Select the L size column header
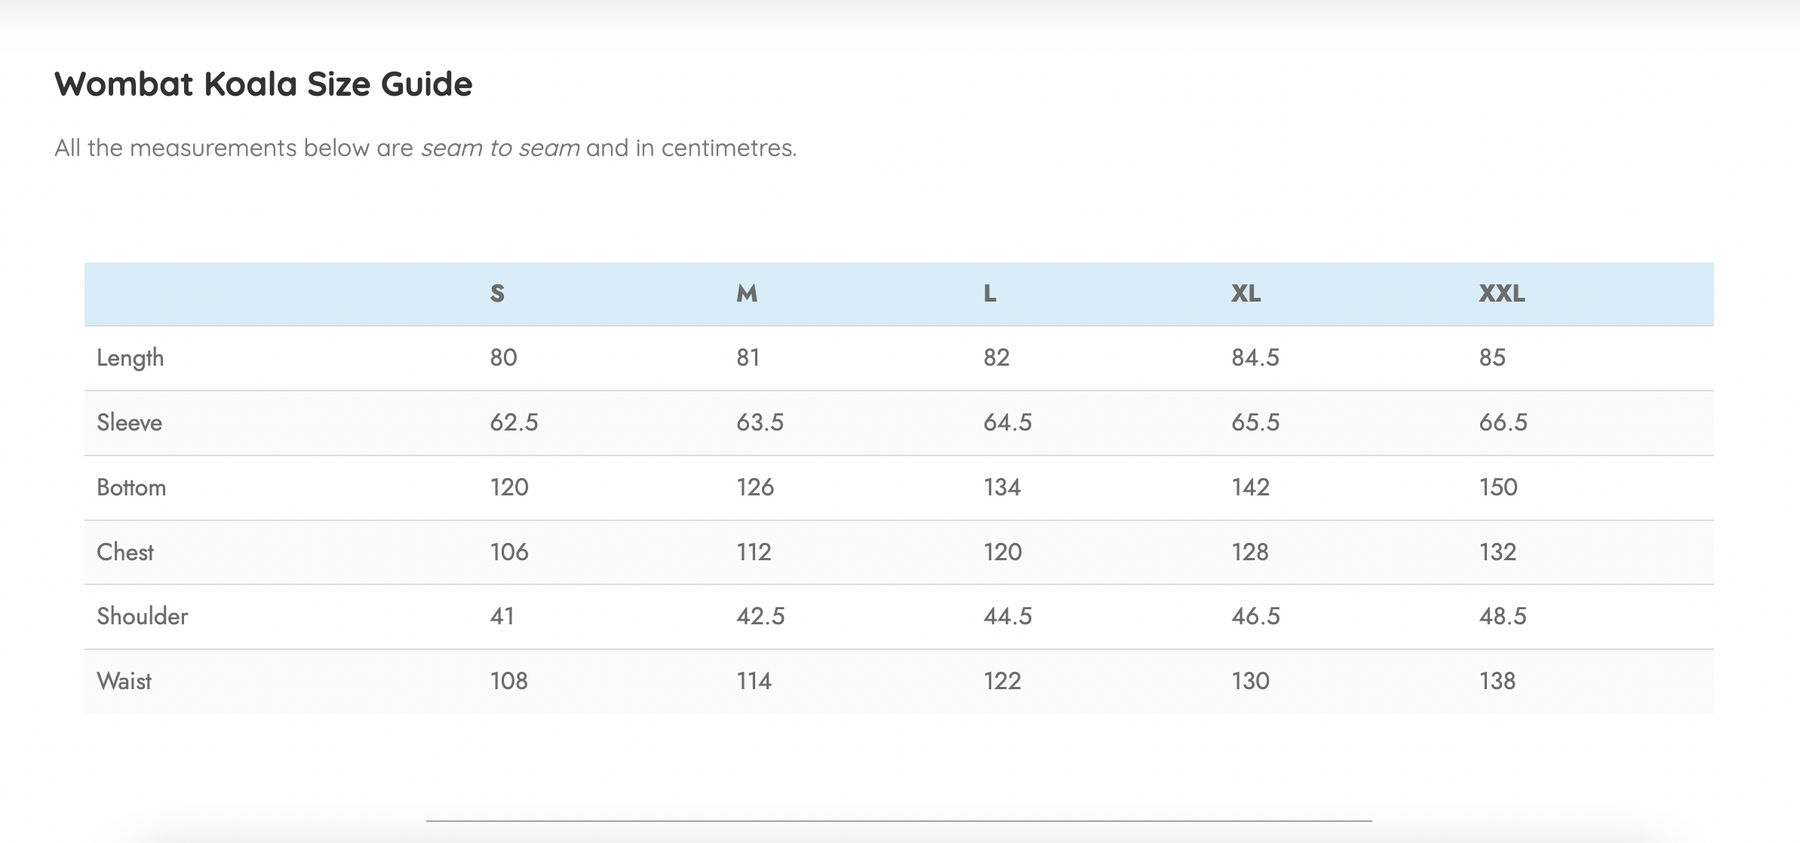Image resolution: width=1800 pixels, height=843 pixels. pyautogui.click(x=990, y=293)
